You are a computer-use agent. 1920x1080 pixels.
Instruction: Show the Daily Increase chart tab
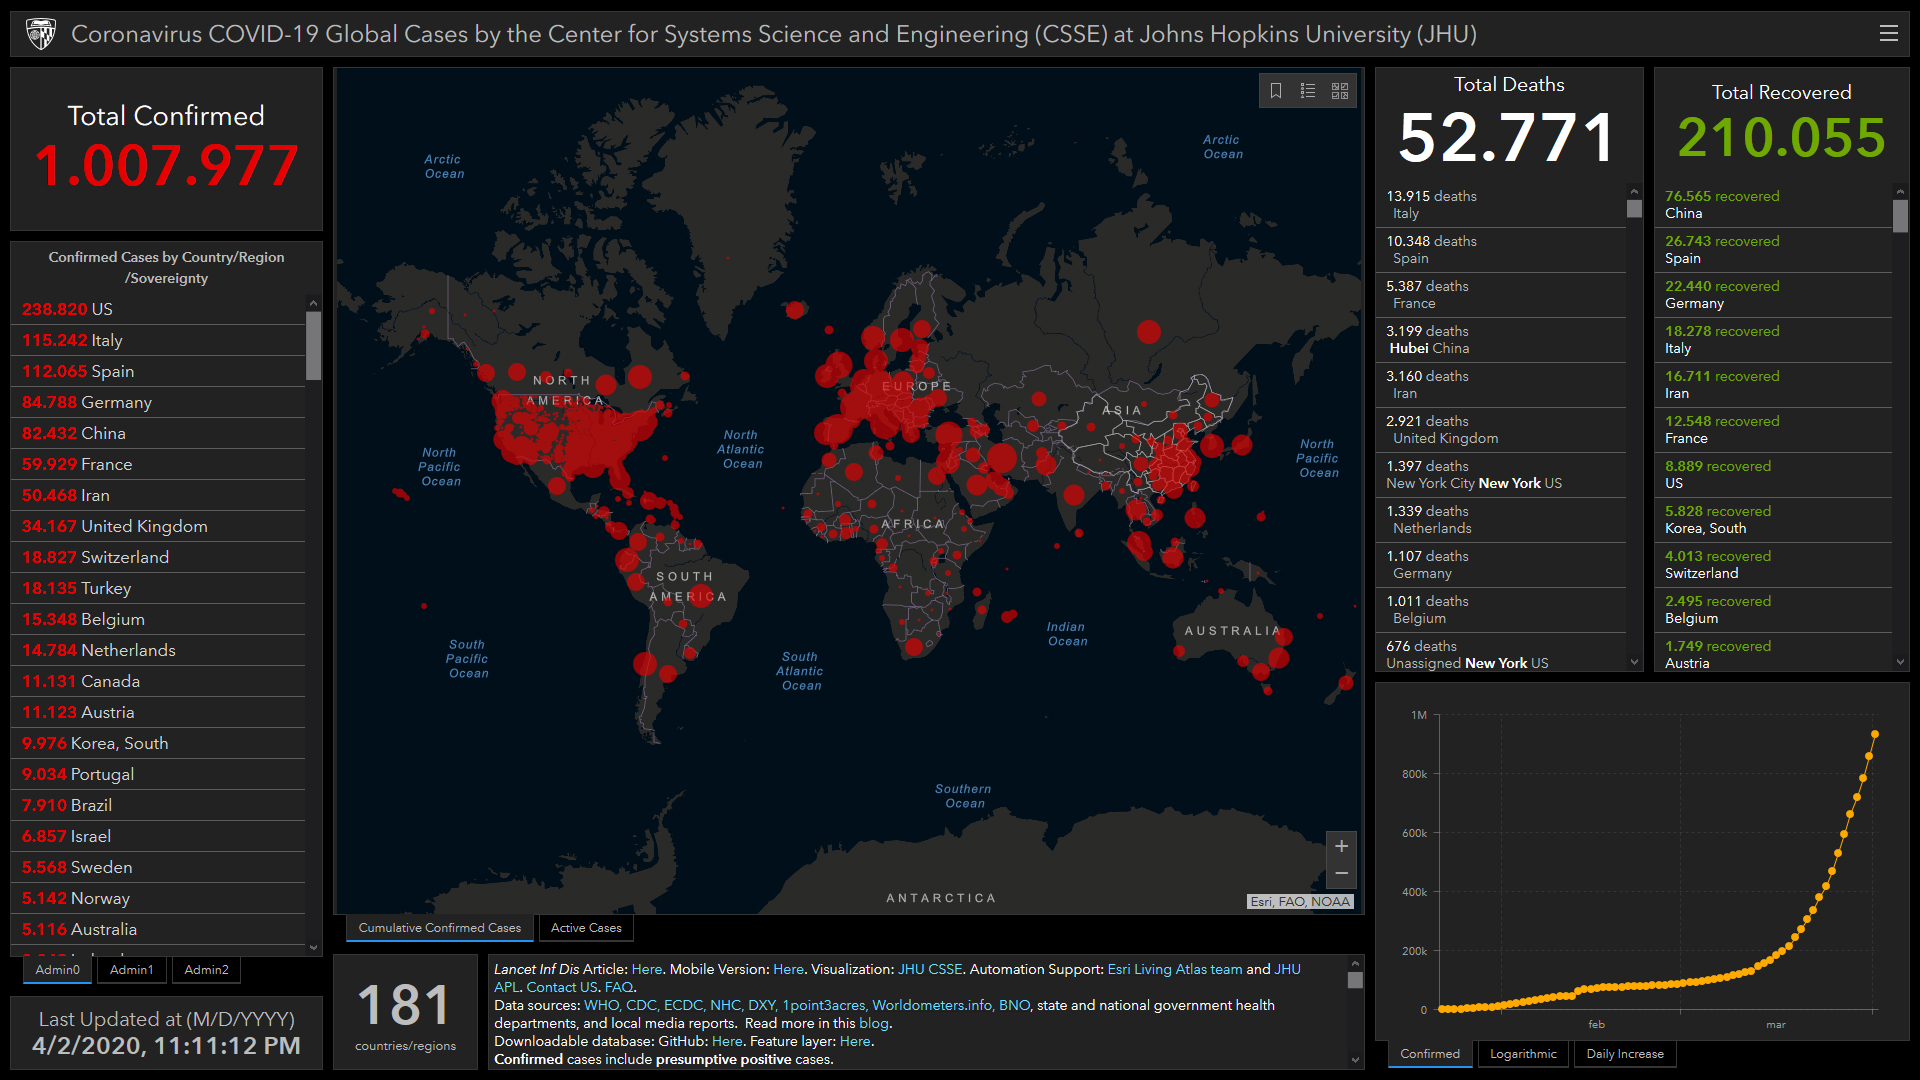[x=1625, y=1054]
